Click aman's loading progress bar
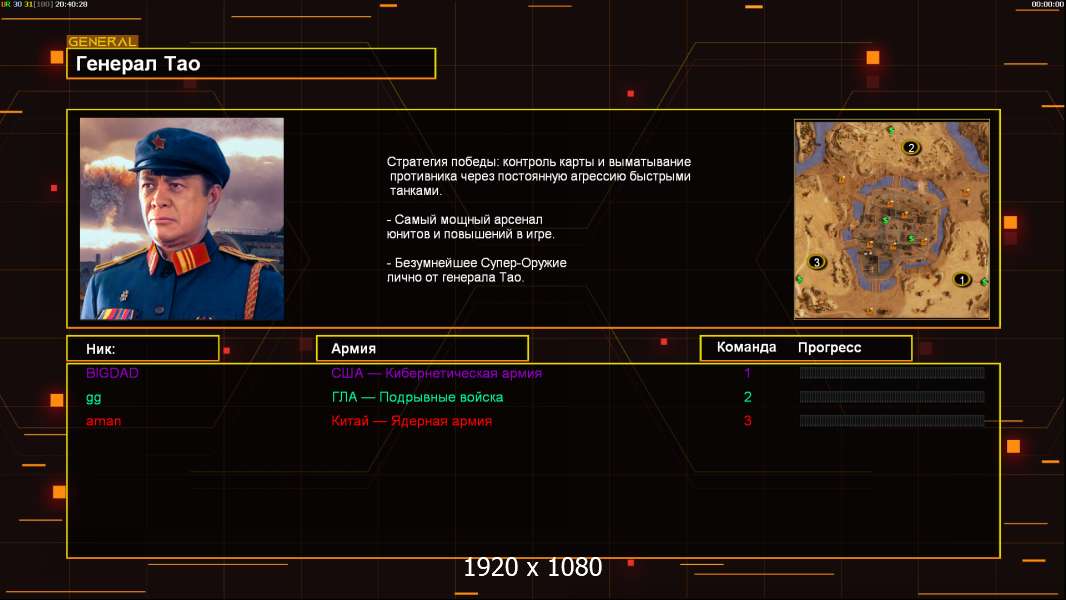Screen dimensions: 1066x600 (891, 421)
